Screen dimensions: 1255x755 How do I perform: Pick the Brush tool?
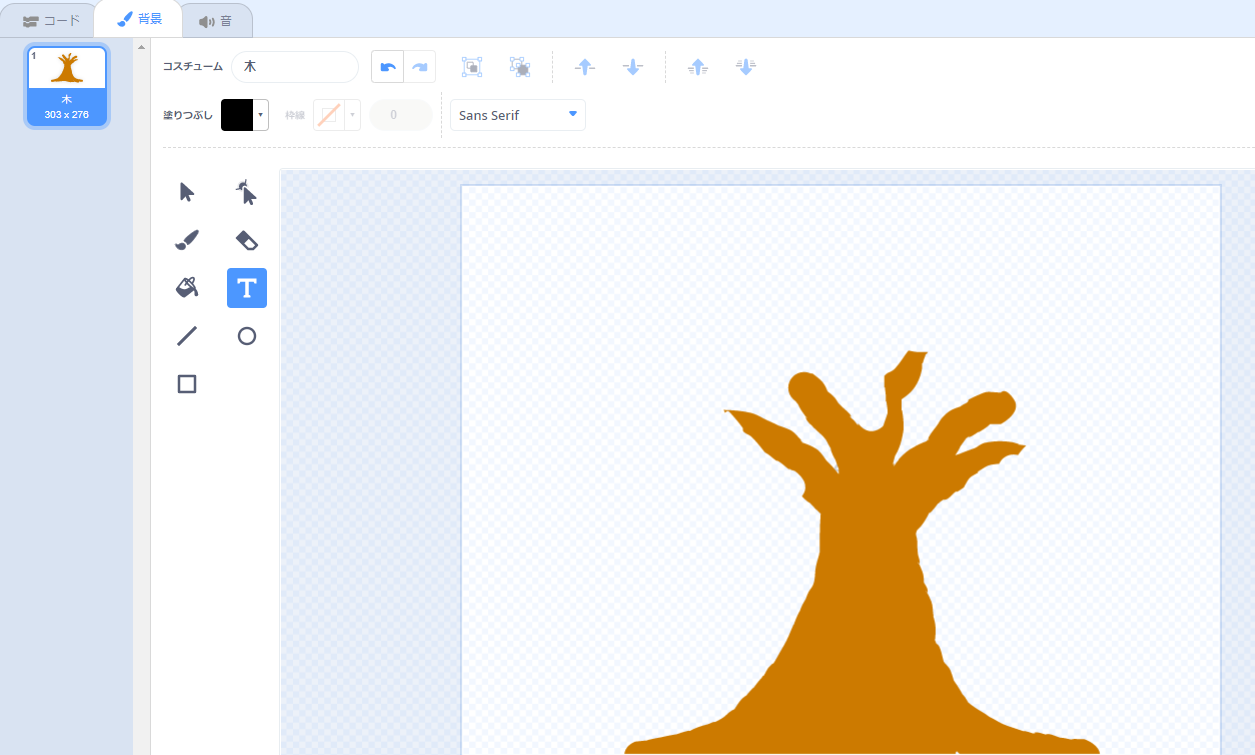tap(187, 240)
